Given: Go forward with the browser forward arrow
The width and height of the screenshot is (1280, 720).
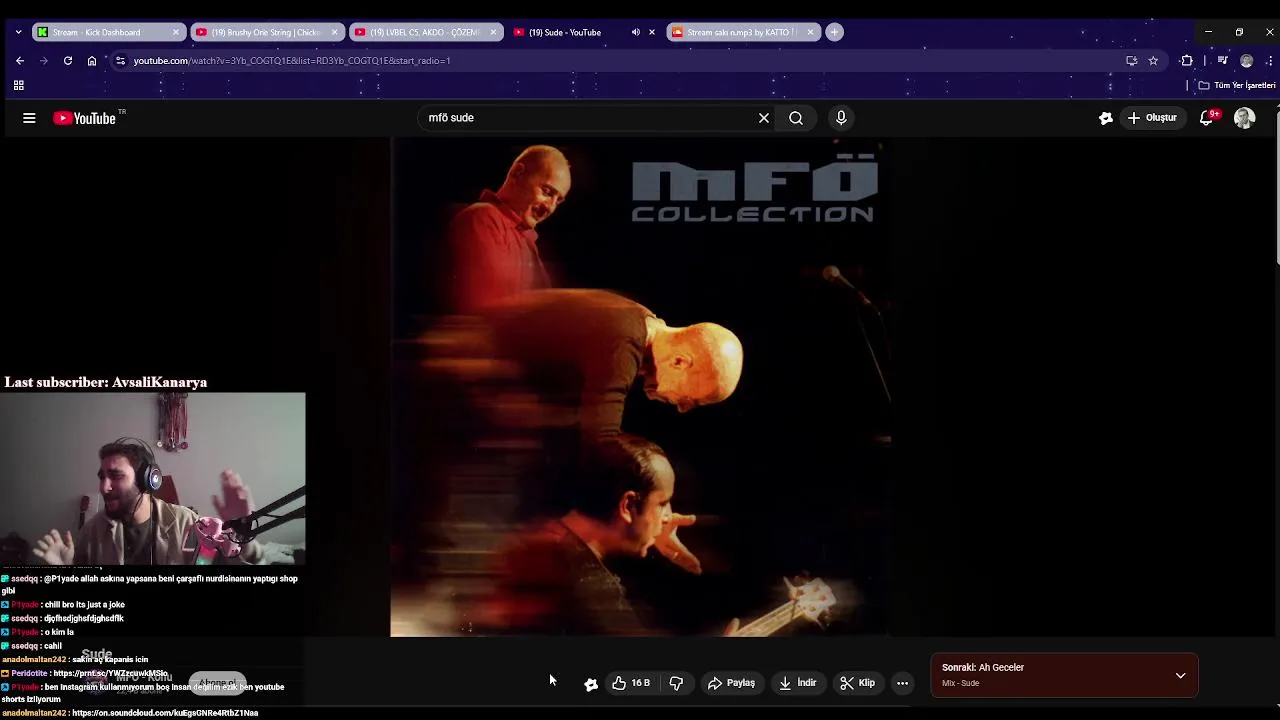Looking at the screenshot, I should pyautogui.click(x=44, y=61).
